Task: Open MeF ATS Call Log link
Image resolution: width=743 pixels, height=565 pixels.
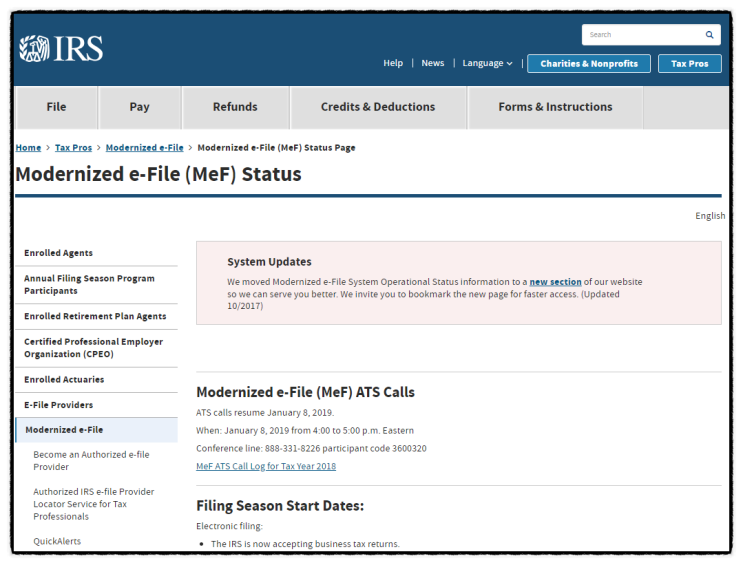Action: (x=266, y=466)
